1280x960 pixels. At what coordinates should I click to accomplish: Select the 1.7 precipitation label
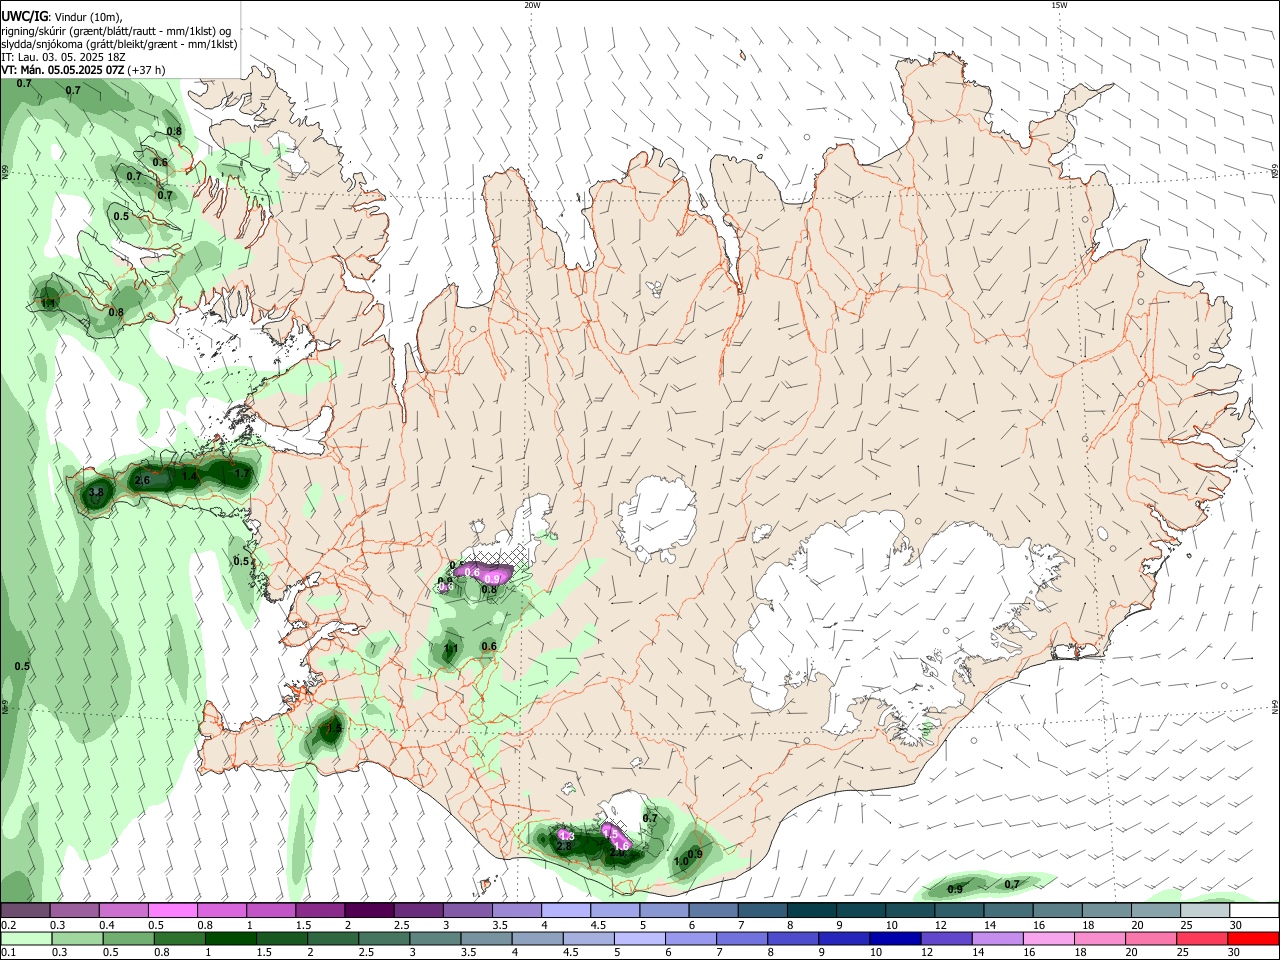pyautogui.click(x=242, y=474)
